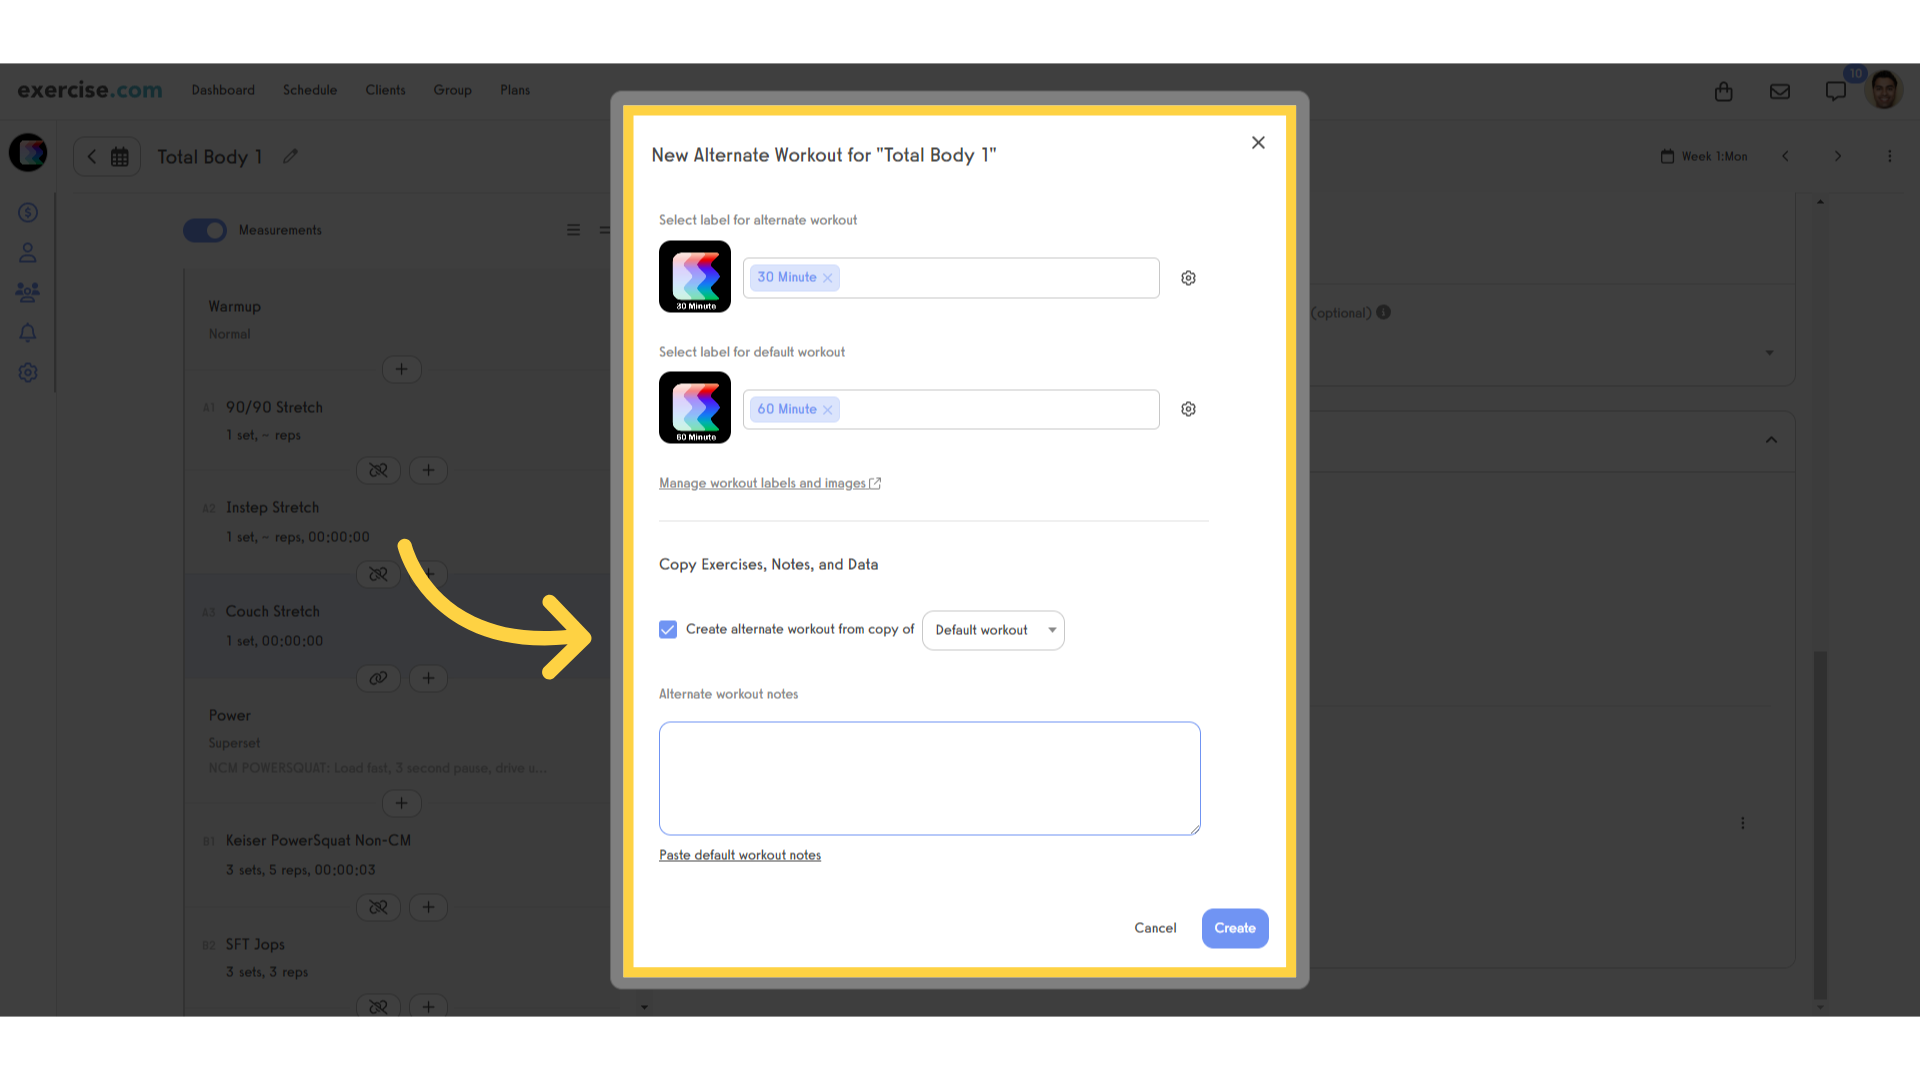Remove the 60 Minute label tag

pyautogui.click(x=828, y=410)
